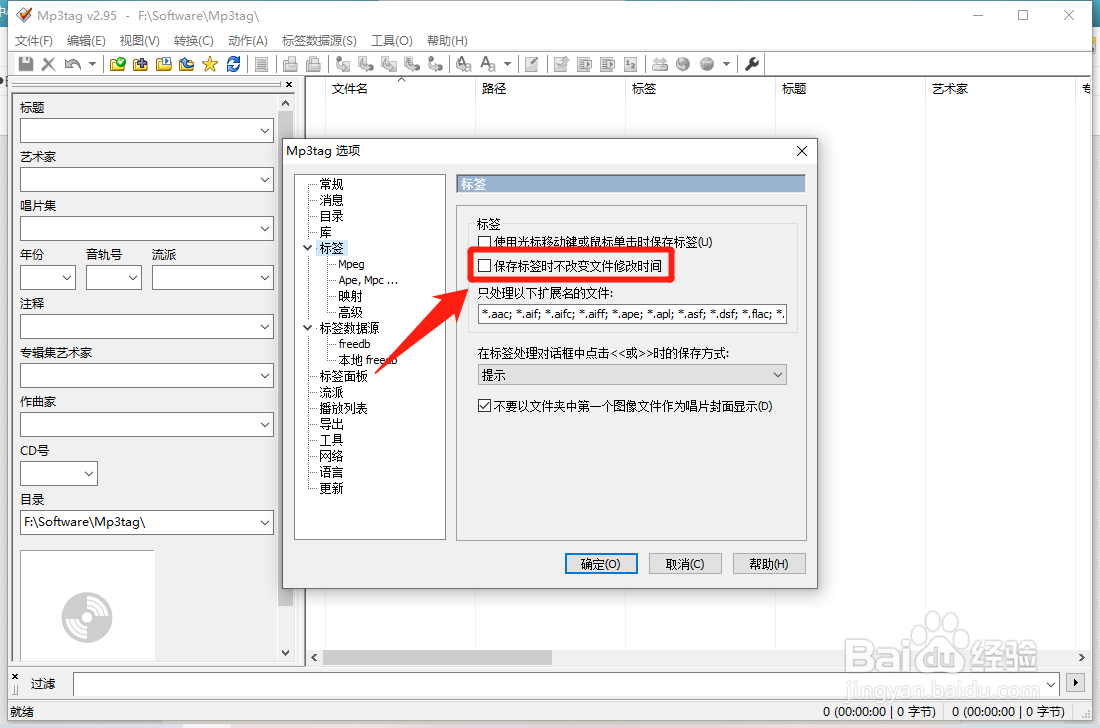This screenshot has width=1100, height=728.
Task: Open the 视图(V) menu
Action: coord(140,41)
